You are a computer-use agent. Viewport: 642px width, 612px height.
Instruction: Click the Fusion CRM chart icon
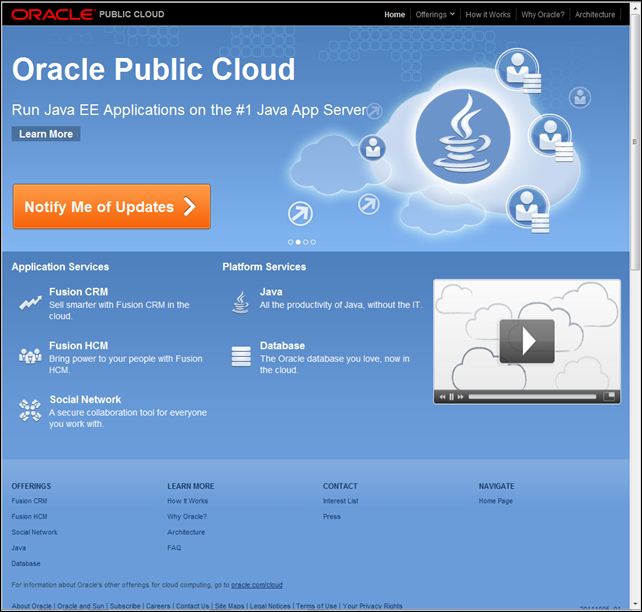pyautogui.click(x=30, y=303)
